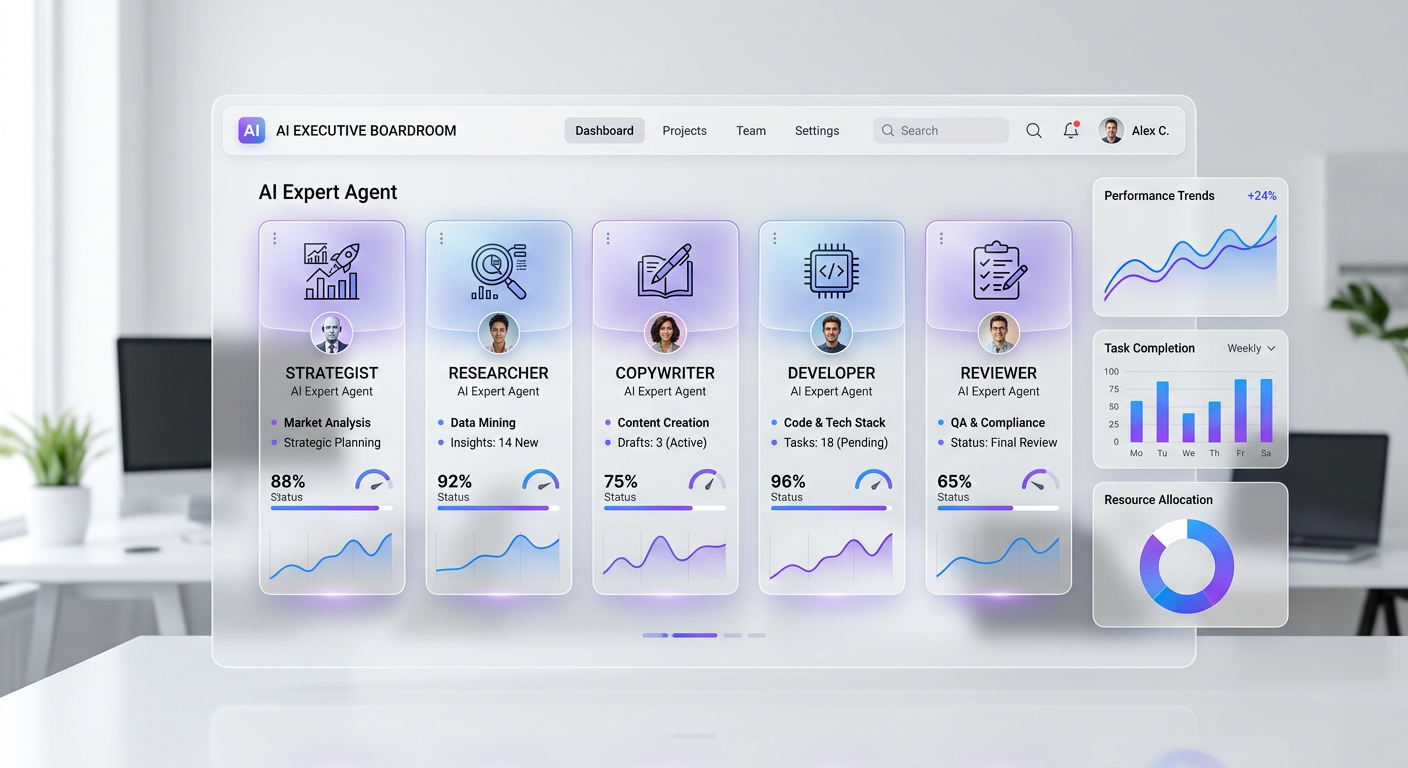Expand the Weekly dropdown in Task Completion
Image resolution: width=1408 pixels, height=768 pixels.
click(x=1252, y=348)
